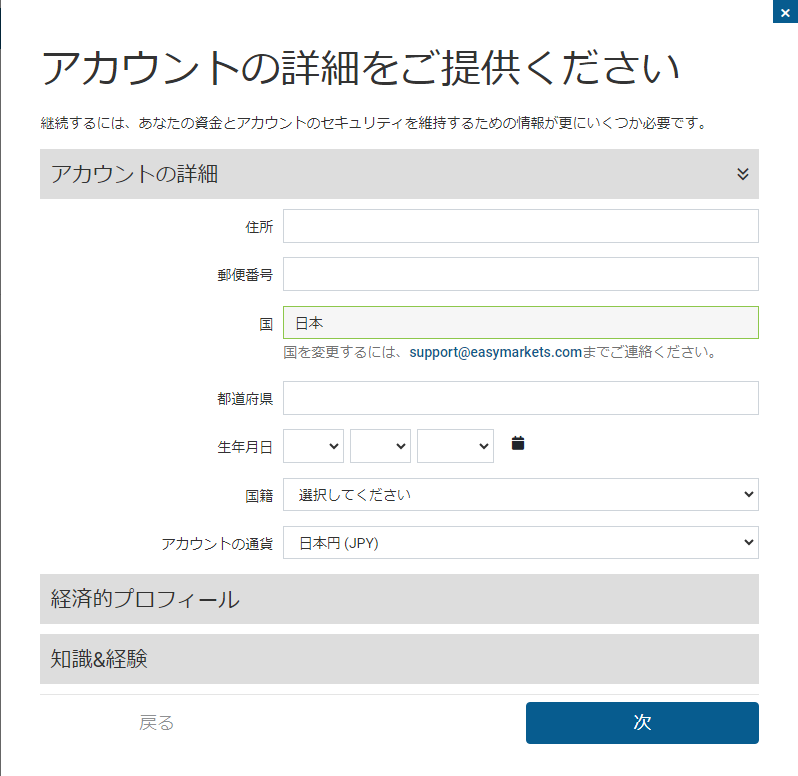Click the read-only 国 field showing 日本
The width and height of the screenshot is (798, 776).
click(x=520, y=323)
